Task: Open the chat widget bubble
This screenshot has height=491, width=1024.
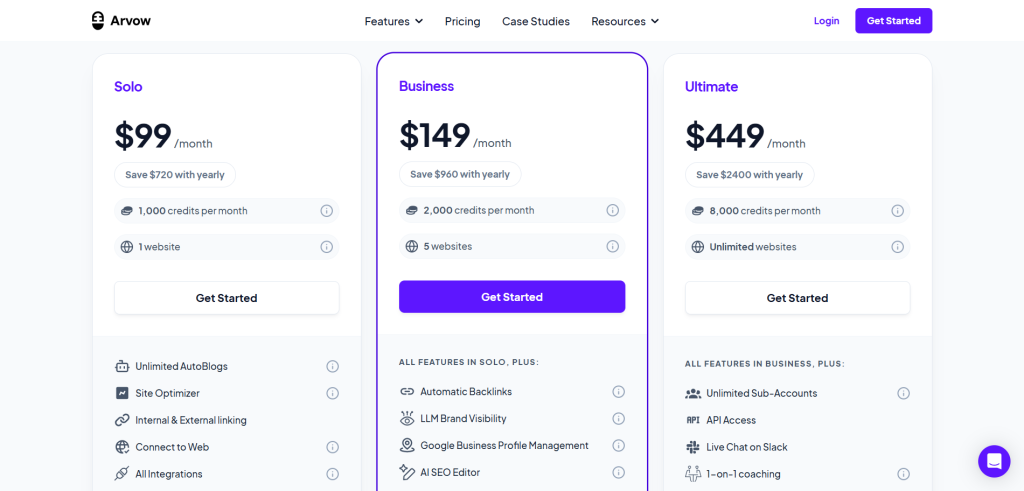Action: click(x=994, y=461)
